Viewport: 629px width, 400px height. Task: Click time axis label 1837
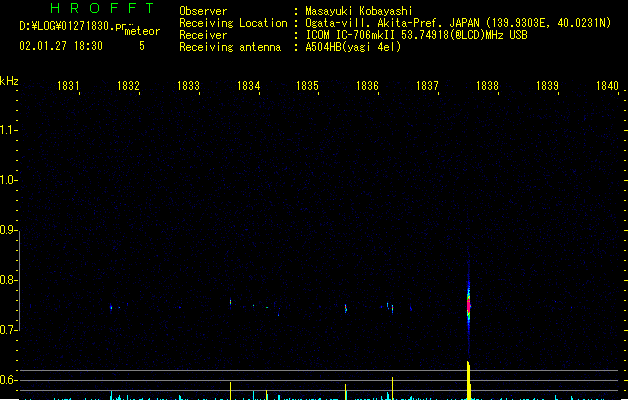427,86
